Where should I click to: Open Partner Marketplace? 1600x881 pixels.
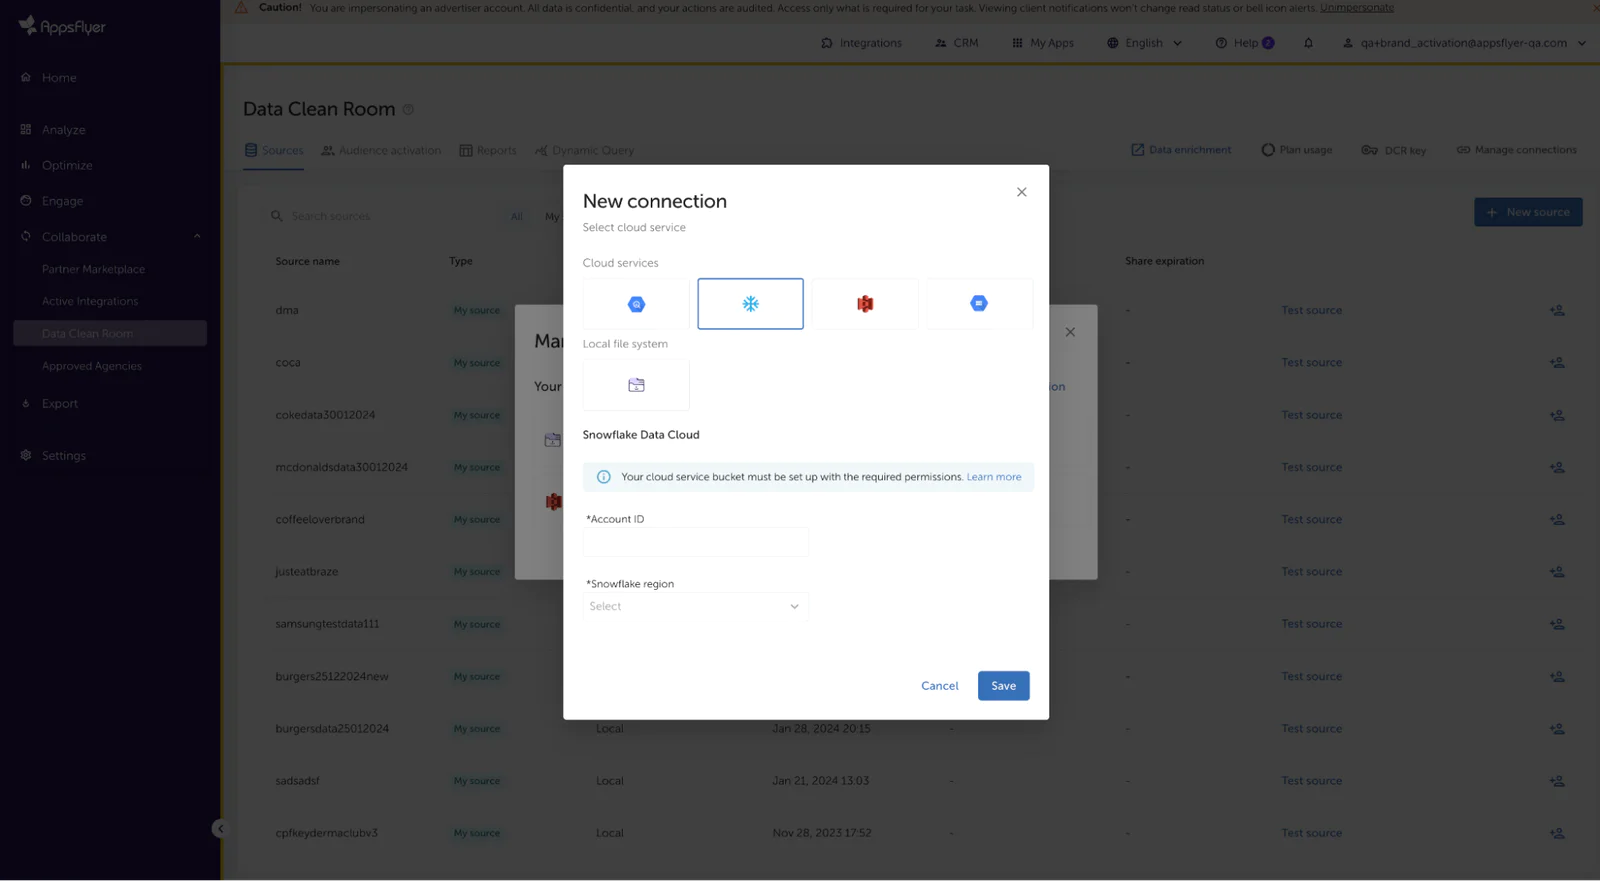point(93,269)
